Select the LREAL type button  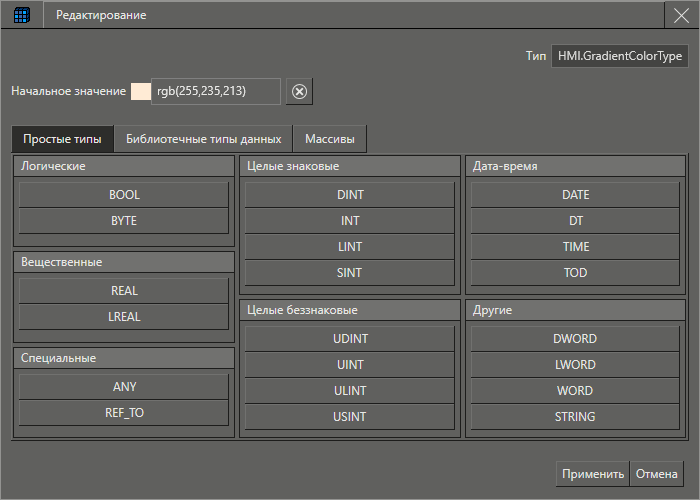point(125,317)
